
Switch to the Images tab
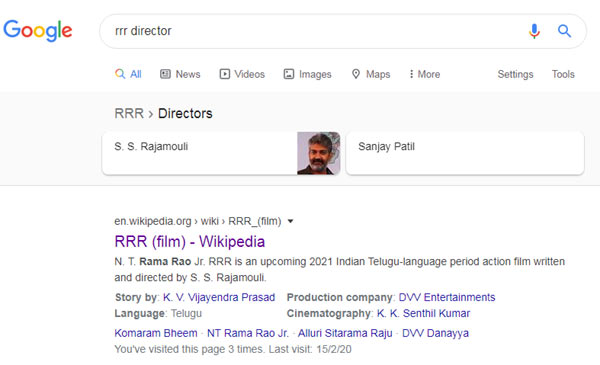[307, 74]
